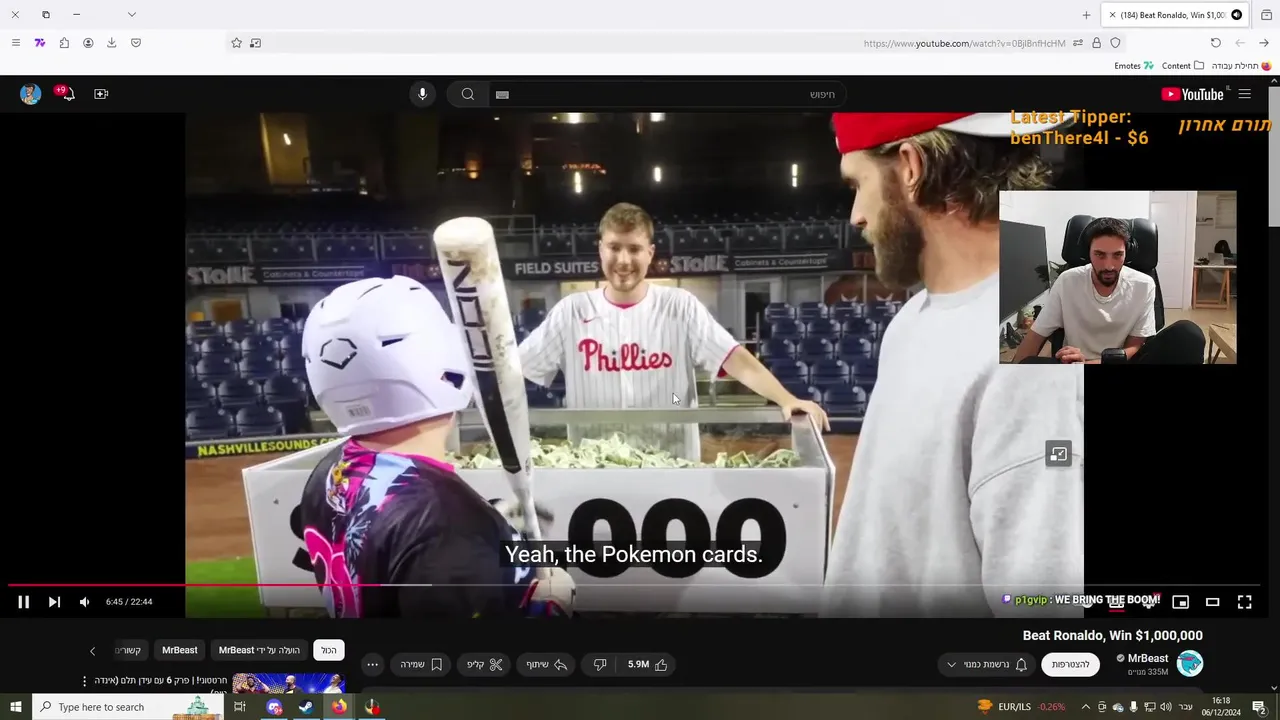Viewport: 1280px width, 720px height.
Task: Create a clip (קליפ)
Action: click(x=485, y=664)
